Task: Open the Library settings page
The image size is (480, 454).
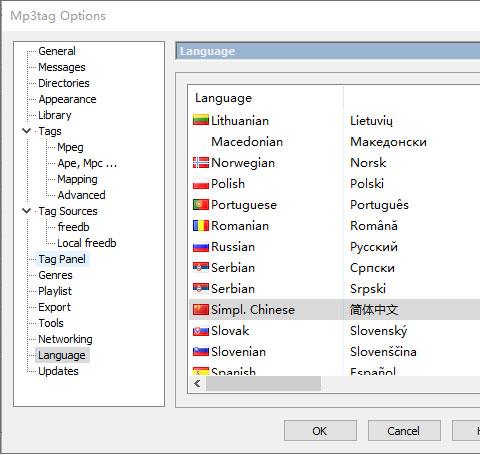Action: 55,115
